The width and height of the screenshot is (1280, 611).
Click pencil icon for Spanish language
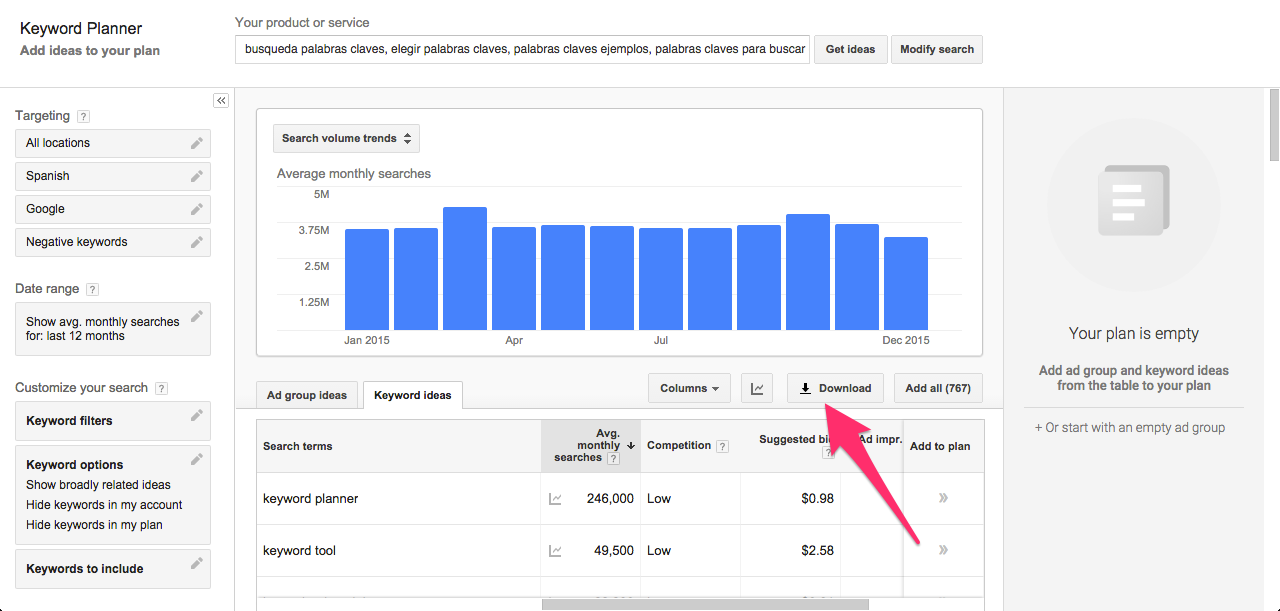point(197,176)
